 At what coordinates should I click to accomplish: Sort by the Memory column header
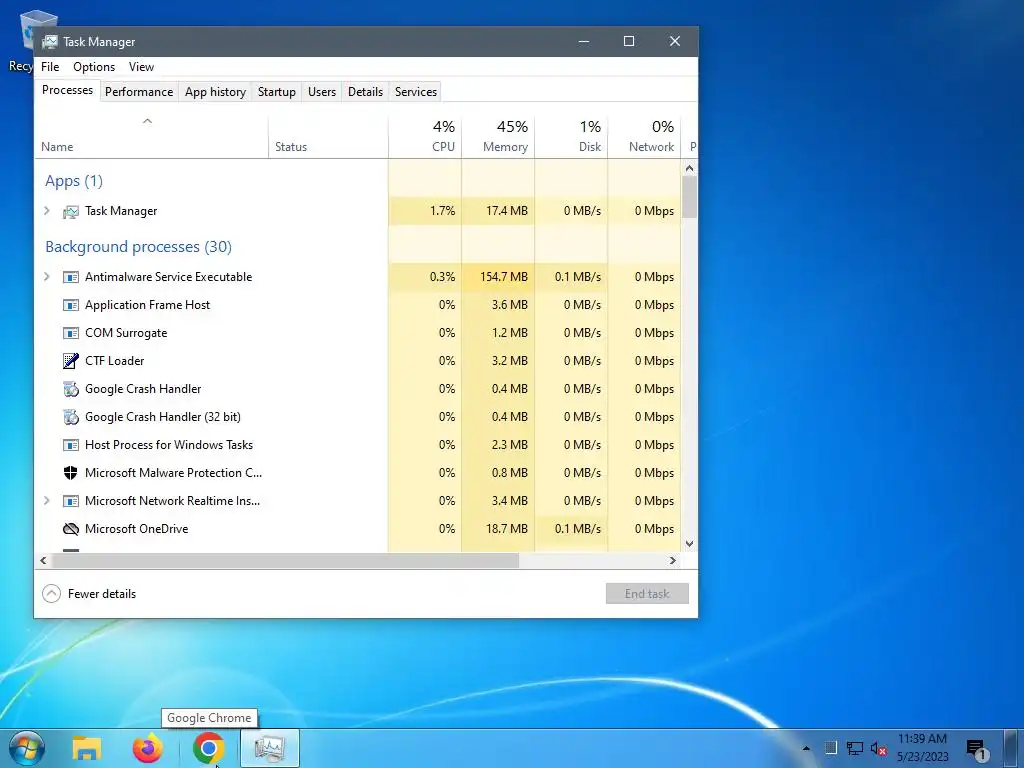pos(498,136)
